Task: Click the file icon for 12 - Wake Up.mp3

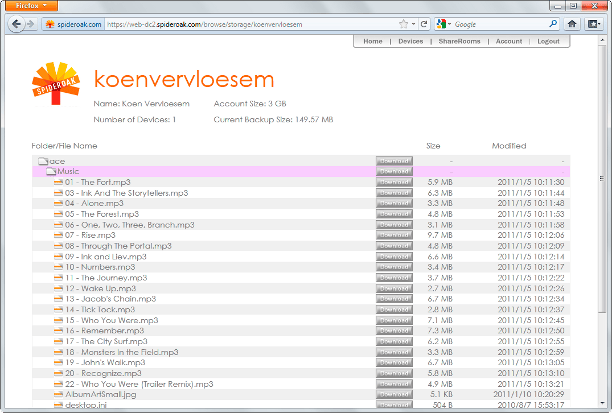Action: (58, 288)
